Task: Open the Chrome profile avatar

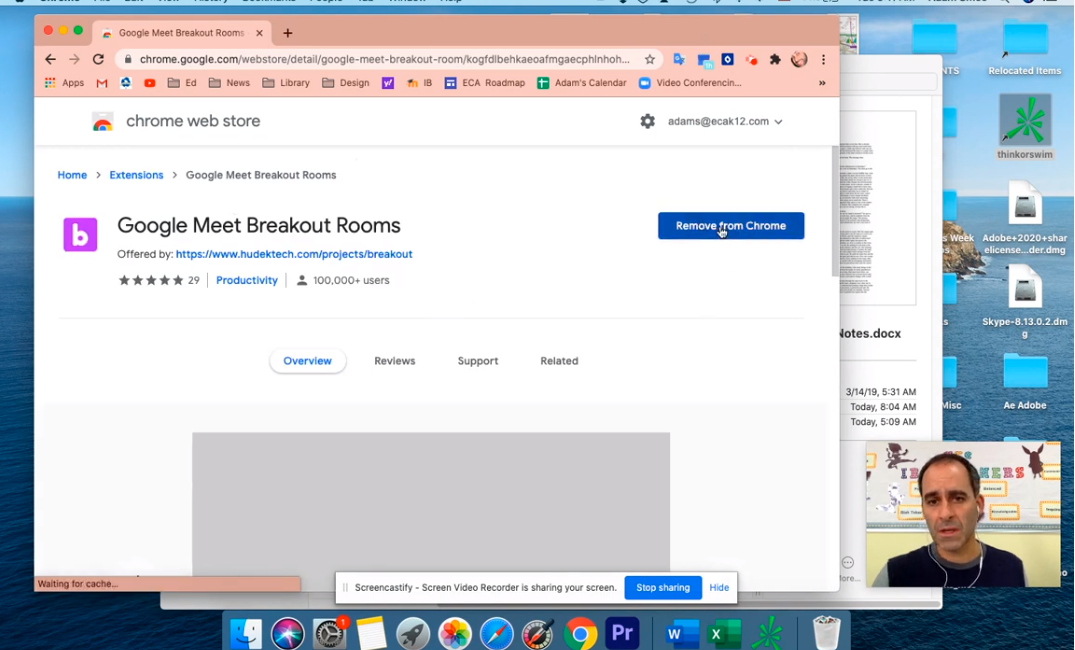Action: (x=799, y=60)
